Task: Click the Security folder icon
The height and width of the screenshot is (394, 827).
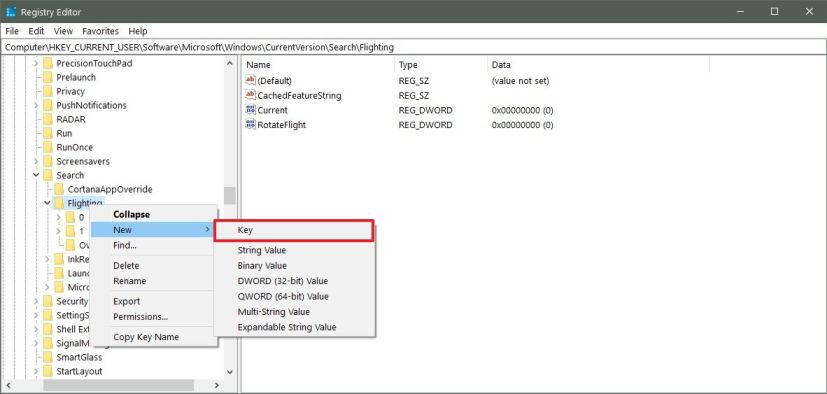Action: pyautogui.click(x=48, y=301)
